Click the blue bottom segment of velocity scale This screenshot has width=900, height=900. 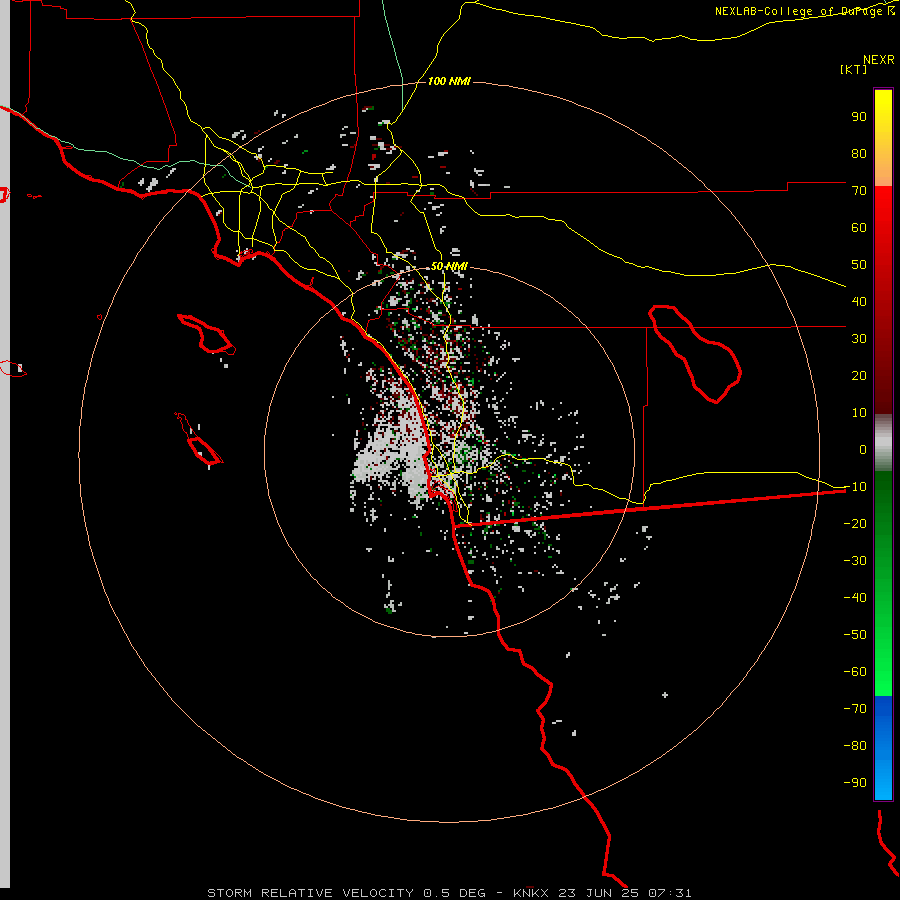[x=883, y=748]
